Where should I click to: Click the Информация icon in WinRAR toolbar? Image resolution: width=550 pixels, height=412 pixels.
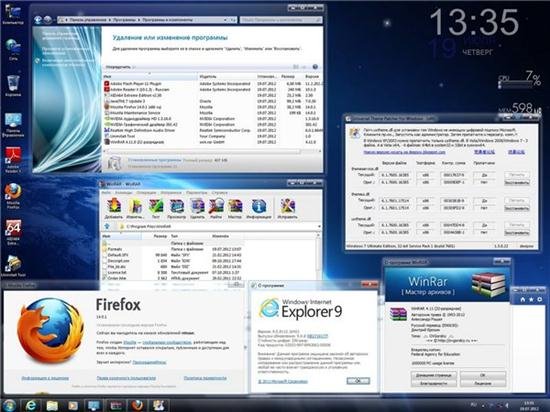tap(259, 208)
